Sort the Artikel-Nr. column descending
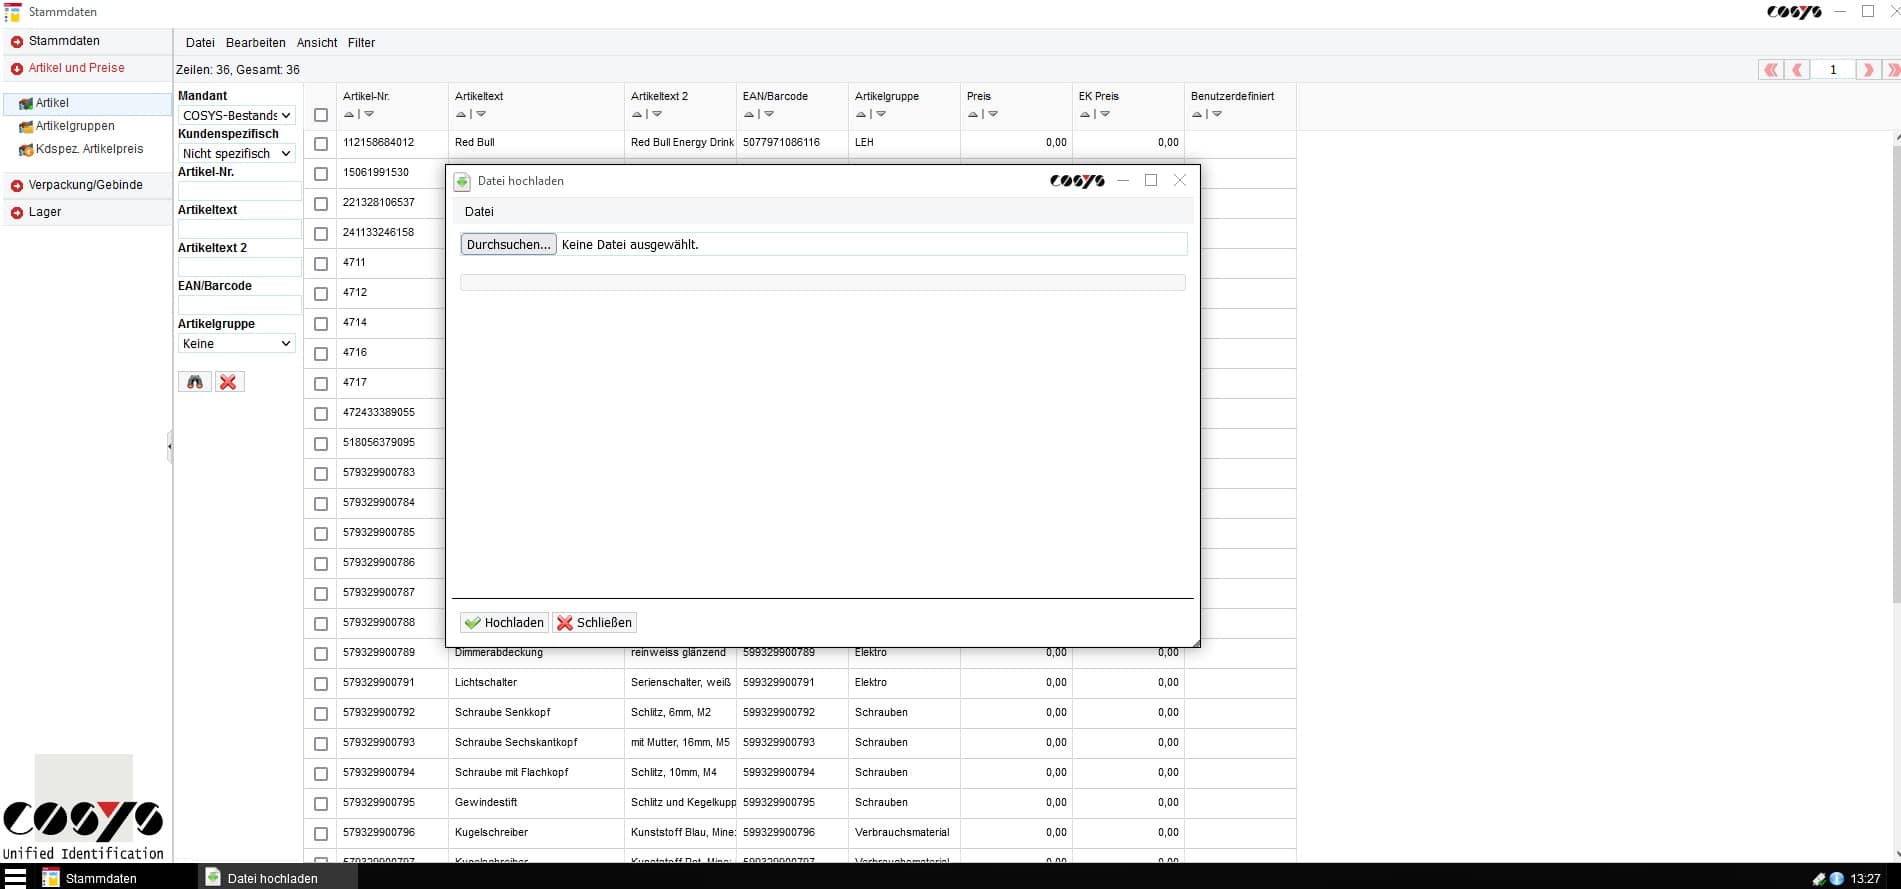This screenshot has height=889, width=1901. click(369, 114)
